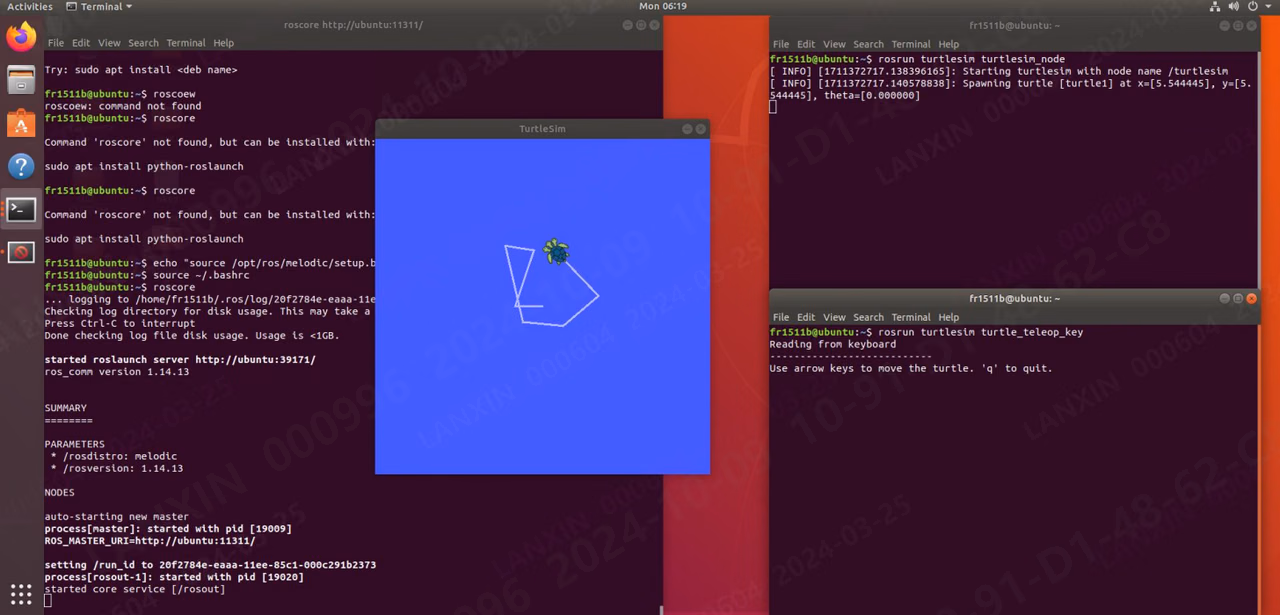Open Terminal menu in turtlesim_node terminal
Viewport: 1280px width, 615px height.
pyautogui.click(x=911, y=44)
